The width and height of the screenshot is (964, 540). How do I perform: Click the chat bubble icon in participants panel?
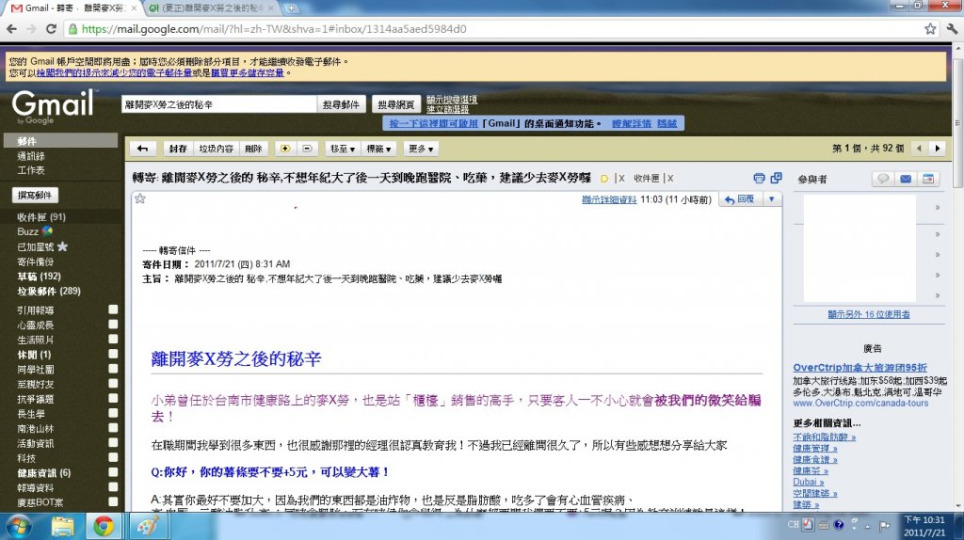coord(882,179)
